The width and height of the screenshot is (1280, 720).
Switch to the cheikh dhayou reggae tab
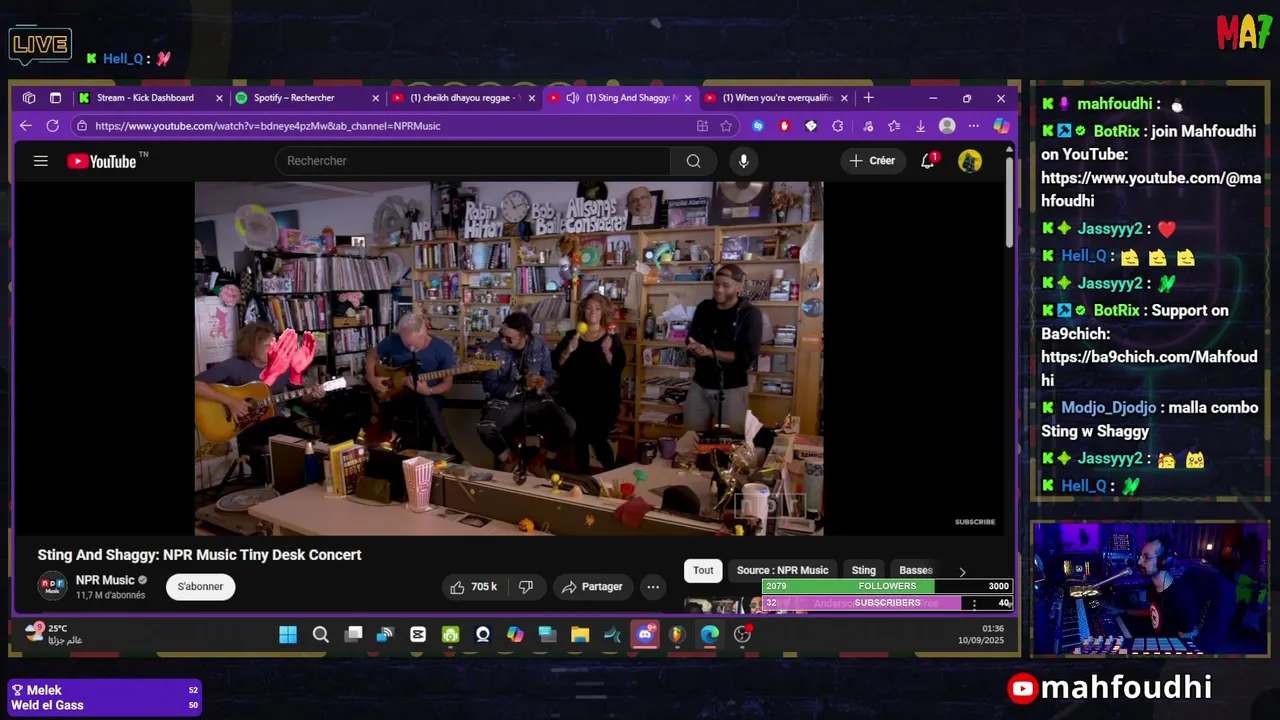(x=464, y=98)
